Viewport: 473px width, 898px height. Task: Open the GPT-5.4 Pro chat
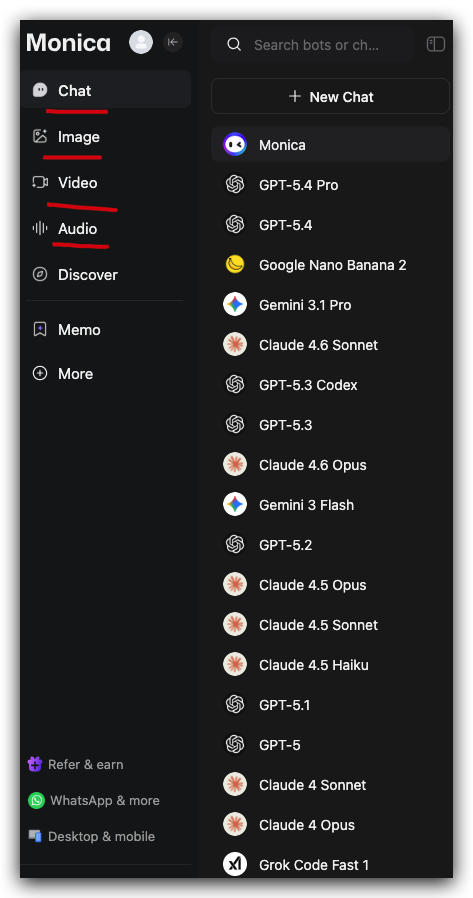pyautogui.click(x=330, y=185)
